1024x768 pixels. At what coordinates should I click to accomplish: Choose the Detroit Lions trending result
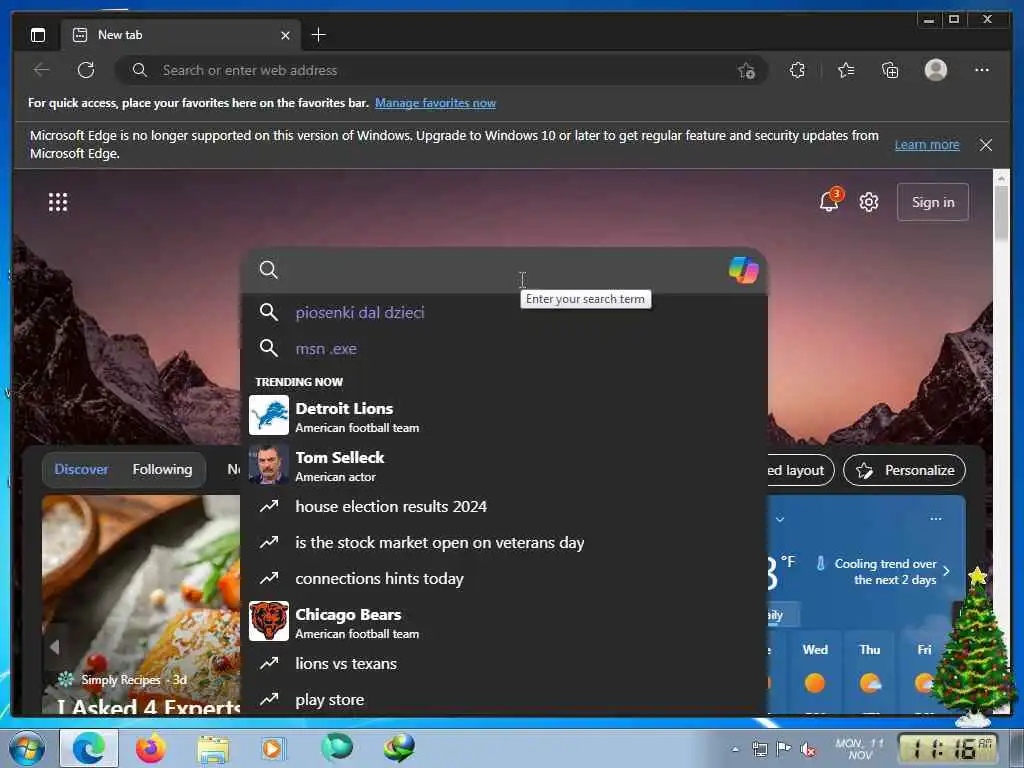coord(504,416)
